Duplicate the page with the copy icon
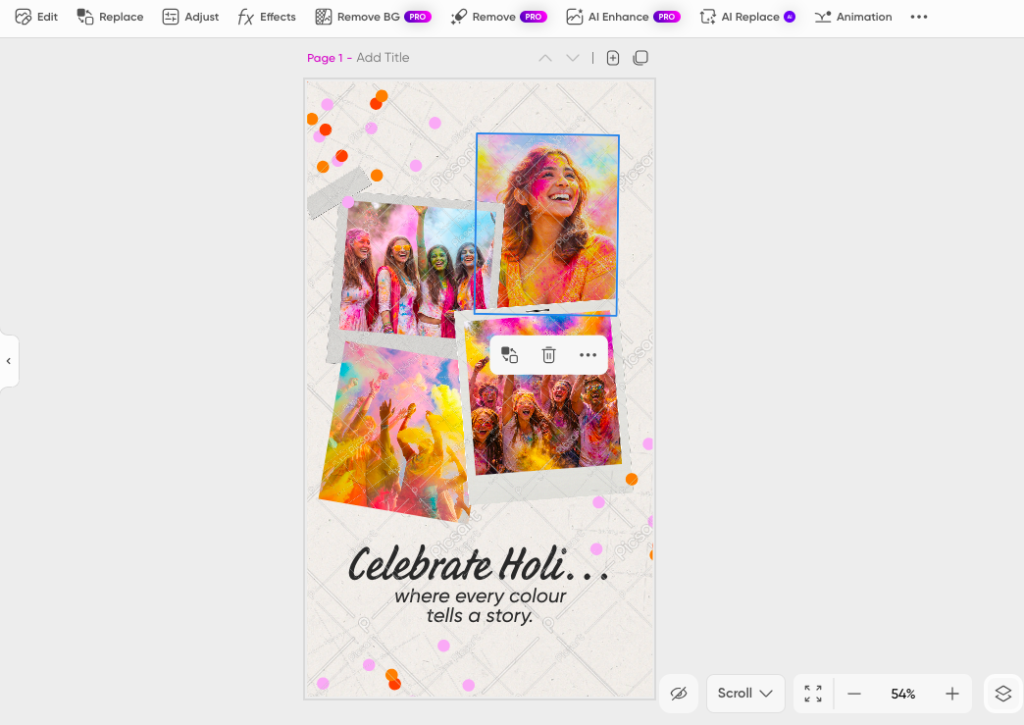 (x=641, y=58)
